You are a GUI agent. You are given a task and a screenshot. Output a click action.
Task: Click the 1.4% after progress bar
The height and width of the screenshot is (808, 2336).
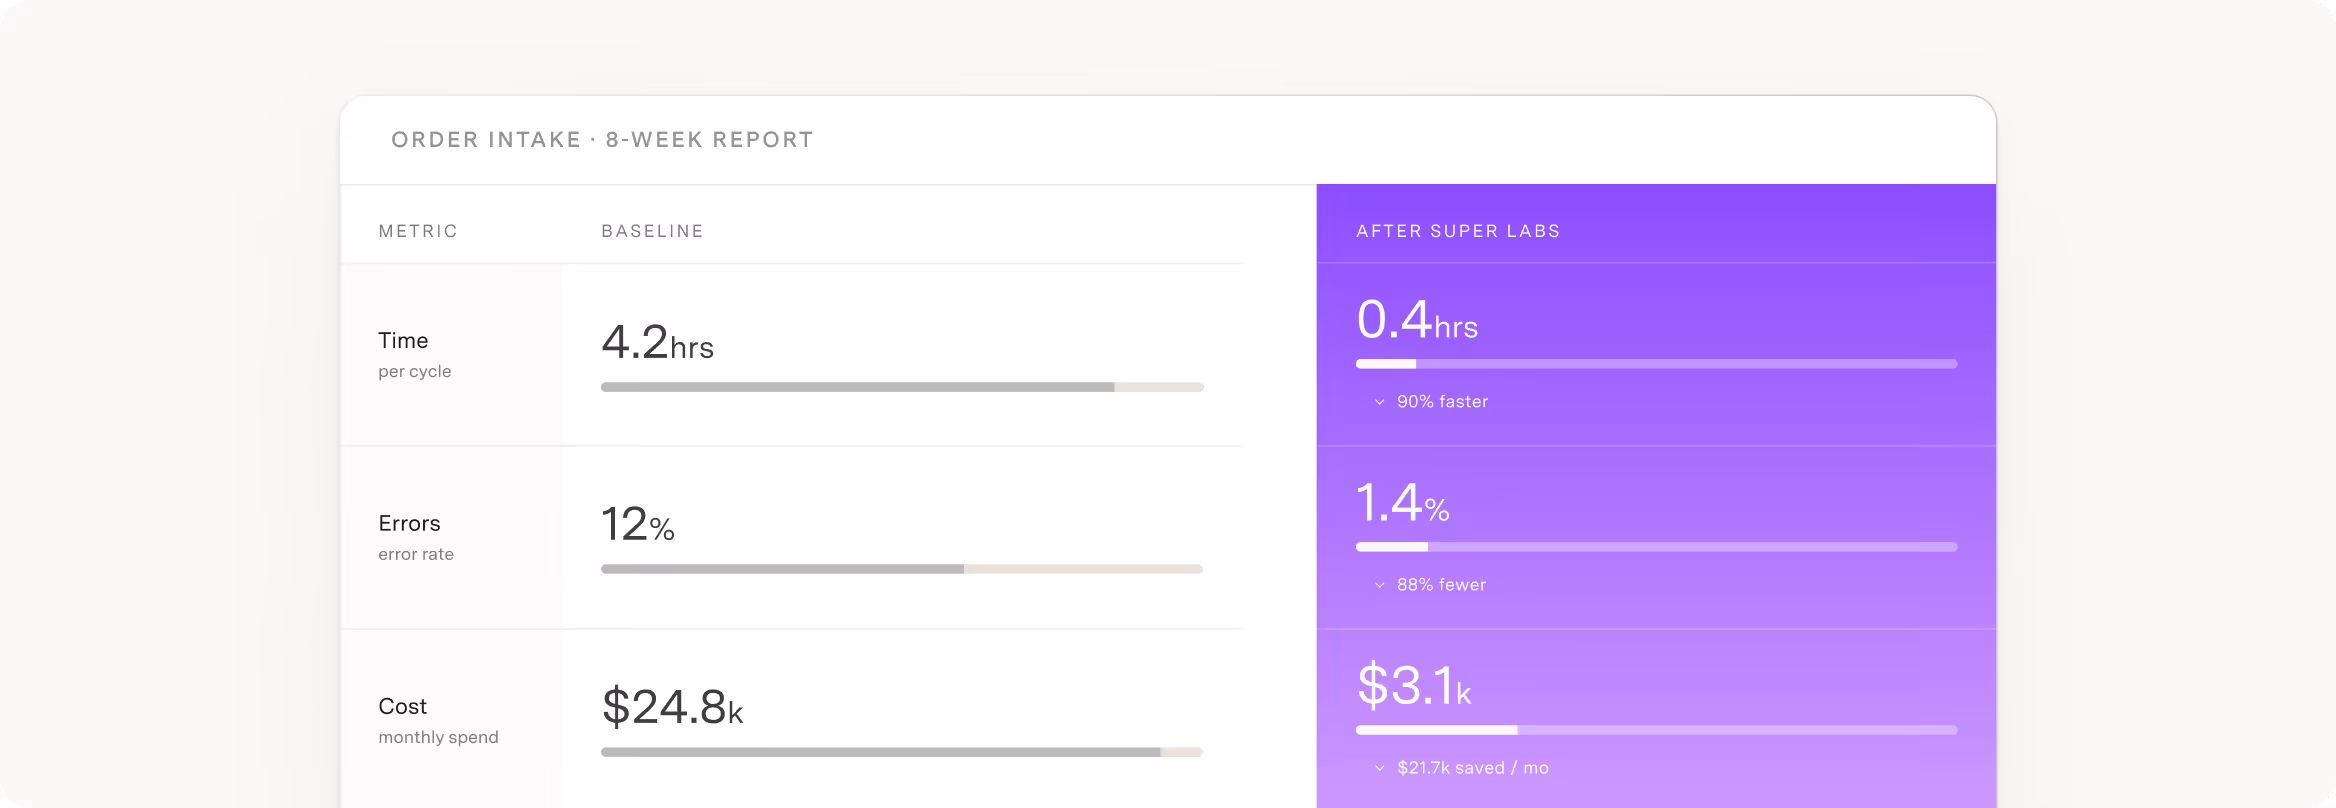tap(1656, 547)
